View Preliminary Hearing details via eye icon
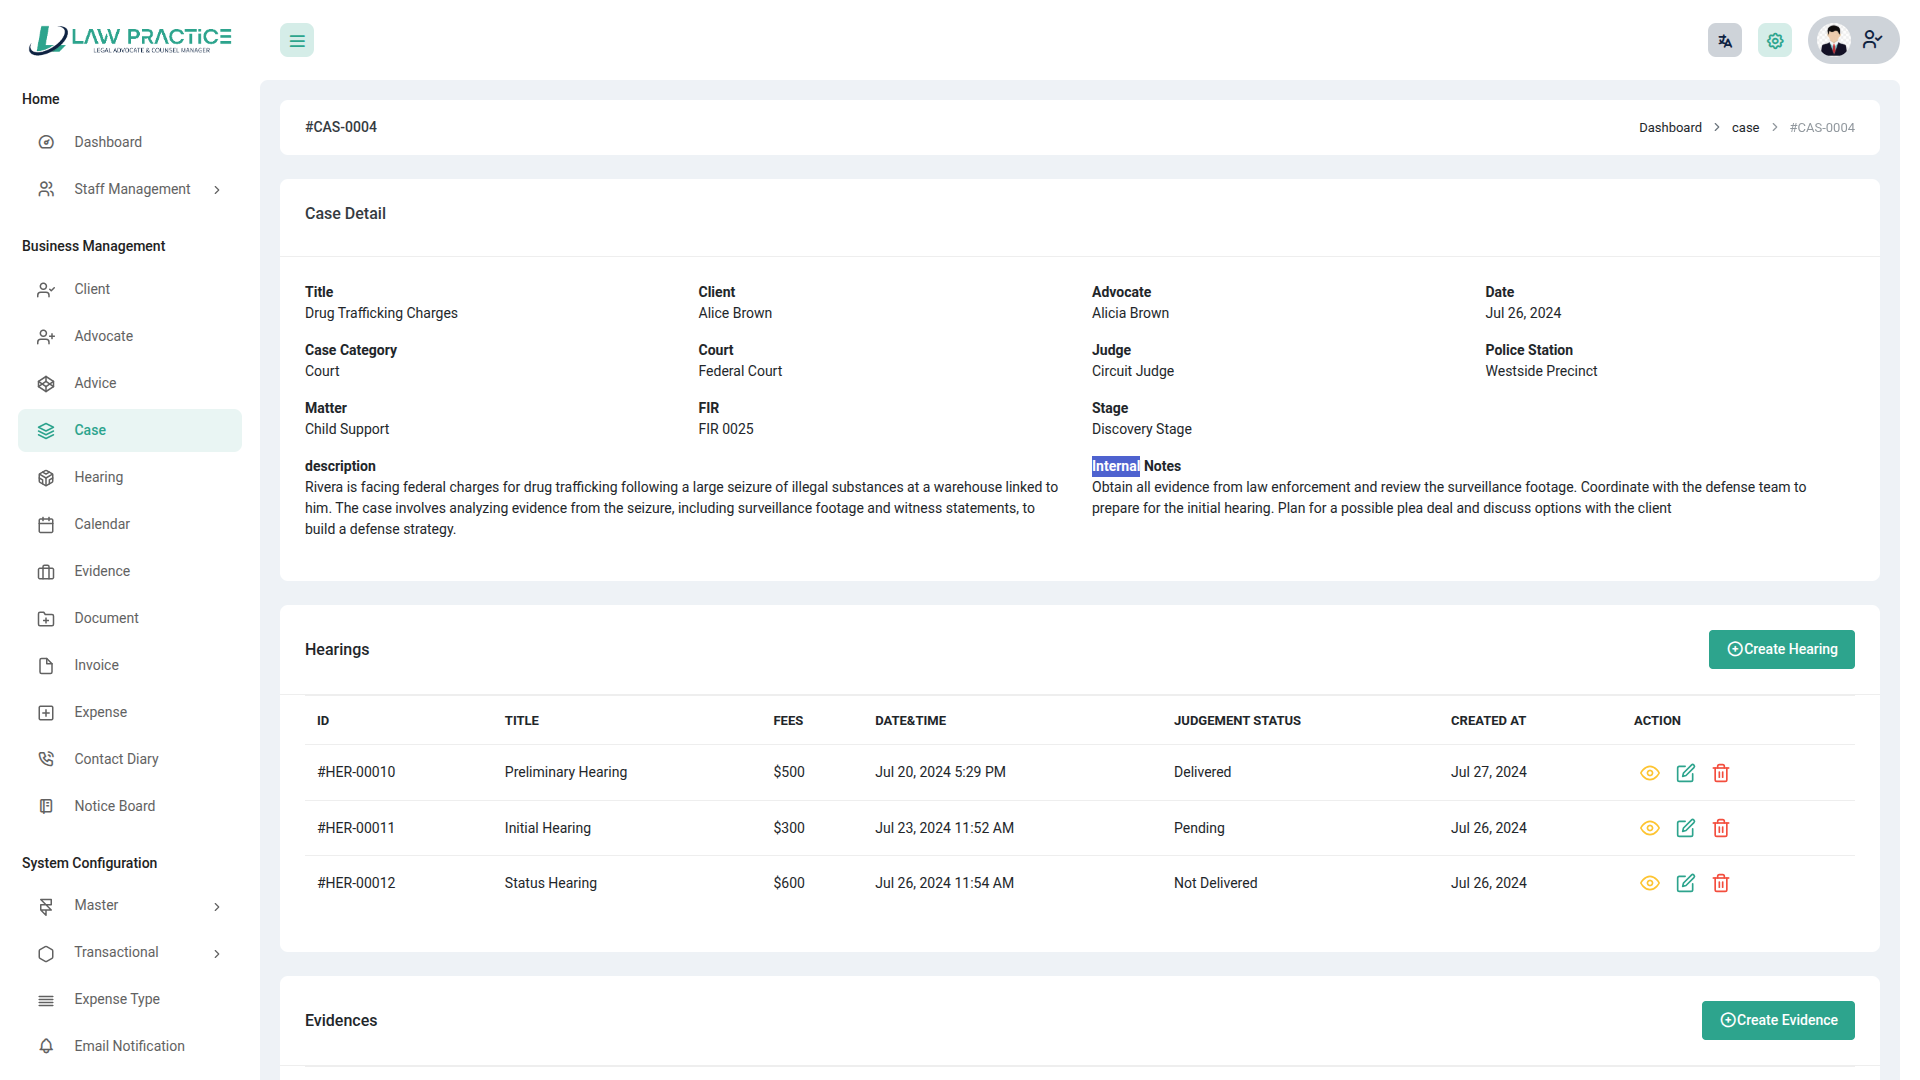 coord(1650,773)
